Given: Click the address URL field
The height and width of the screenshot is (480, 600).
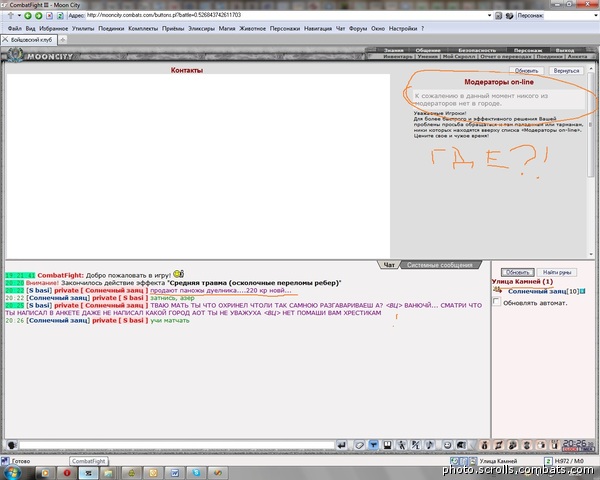Looking at the screenshot, I should [285, 15].
